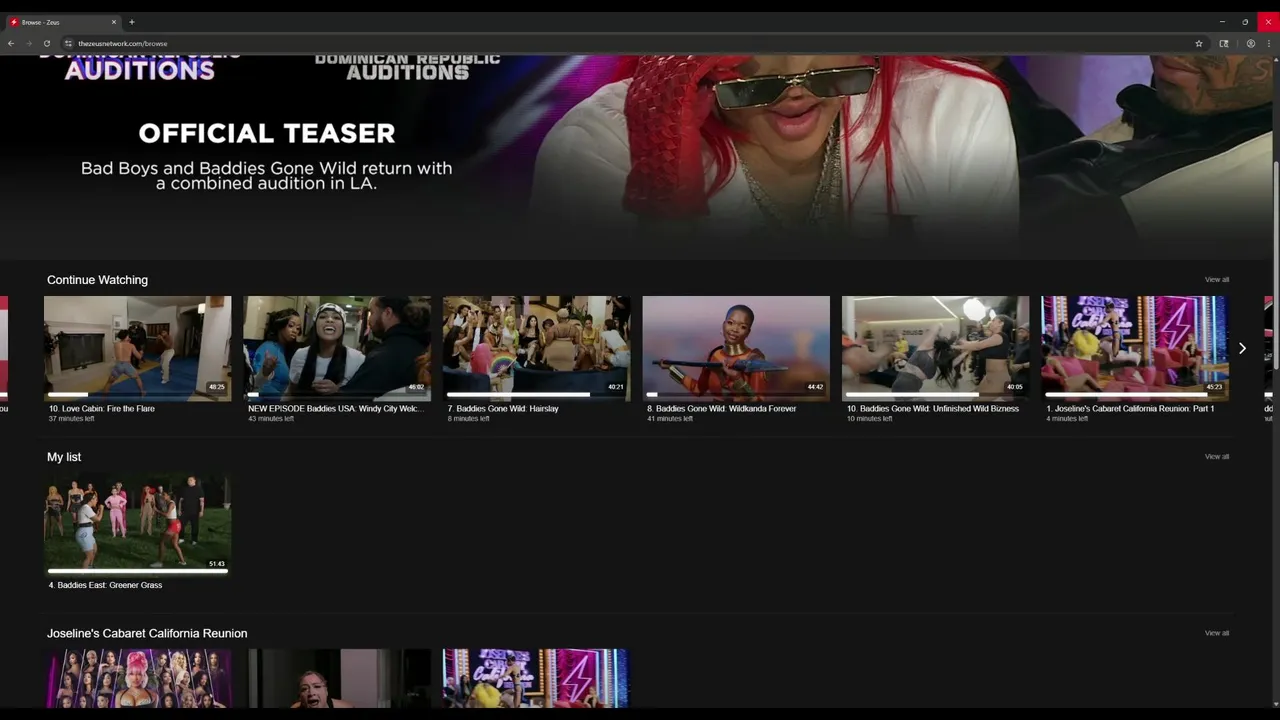
Task: Open third Joseline's Cabaret stage thumbnail
Action: point(536,678)
